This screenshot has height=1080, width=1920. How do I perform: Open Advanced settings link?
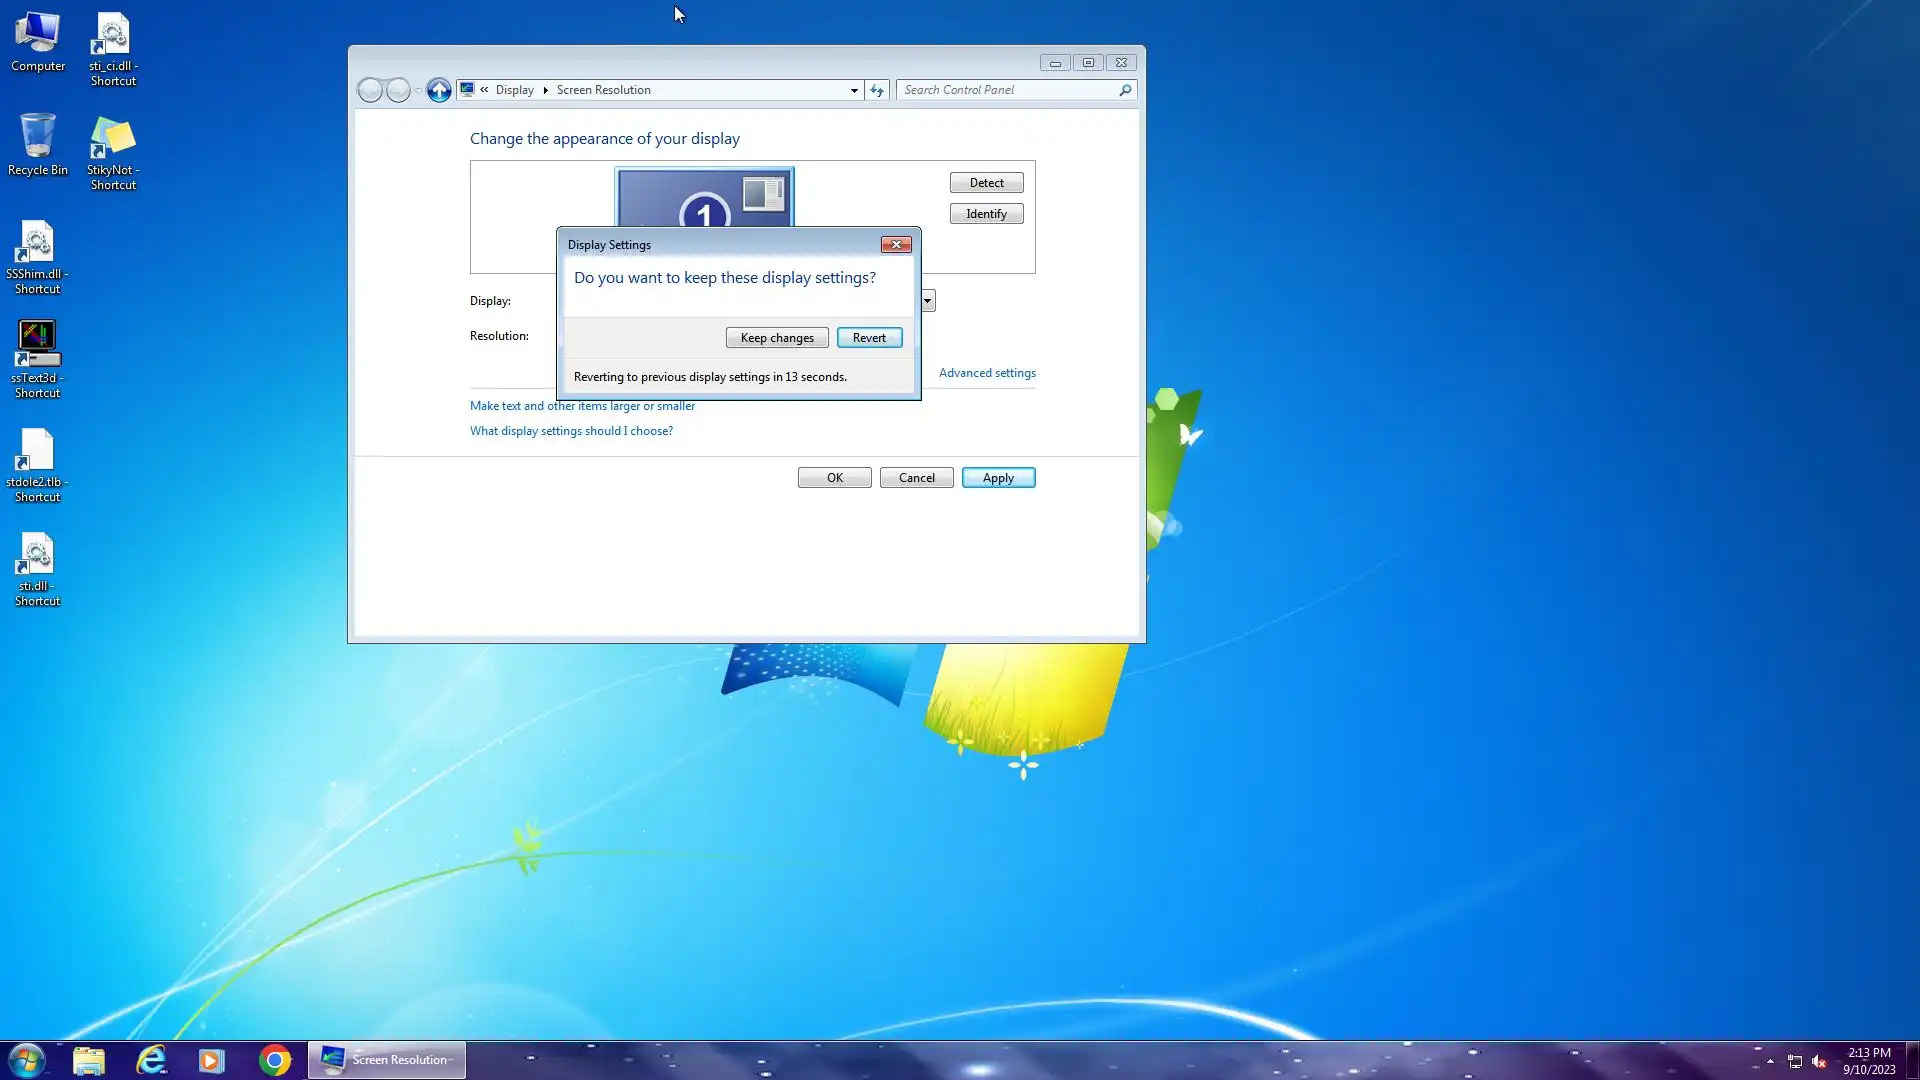(987, 373)
